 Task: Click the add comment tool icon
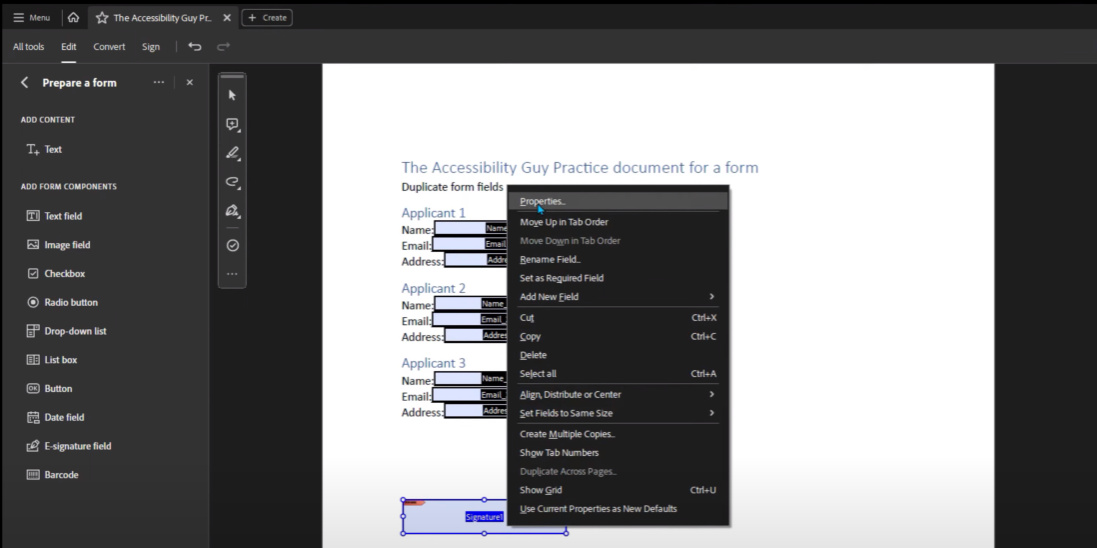pos(232,125)
